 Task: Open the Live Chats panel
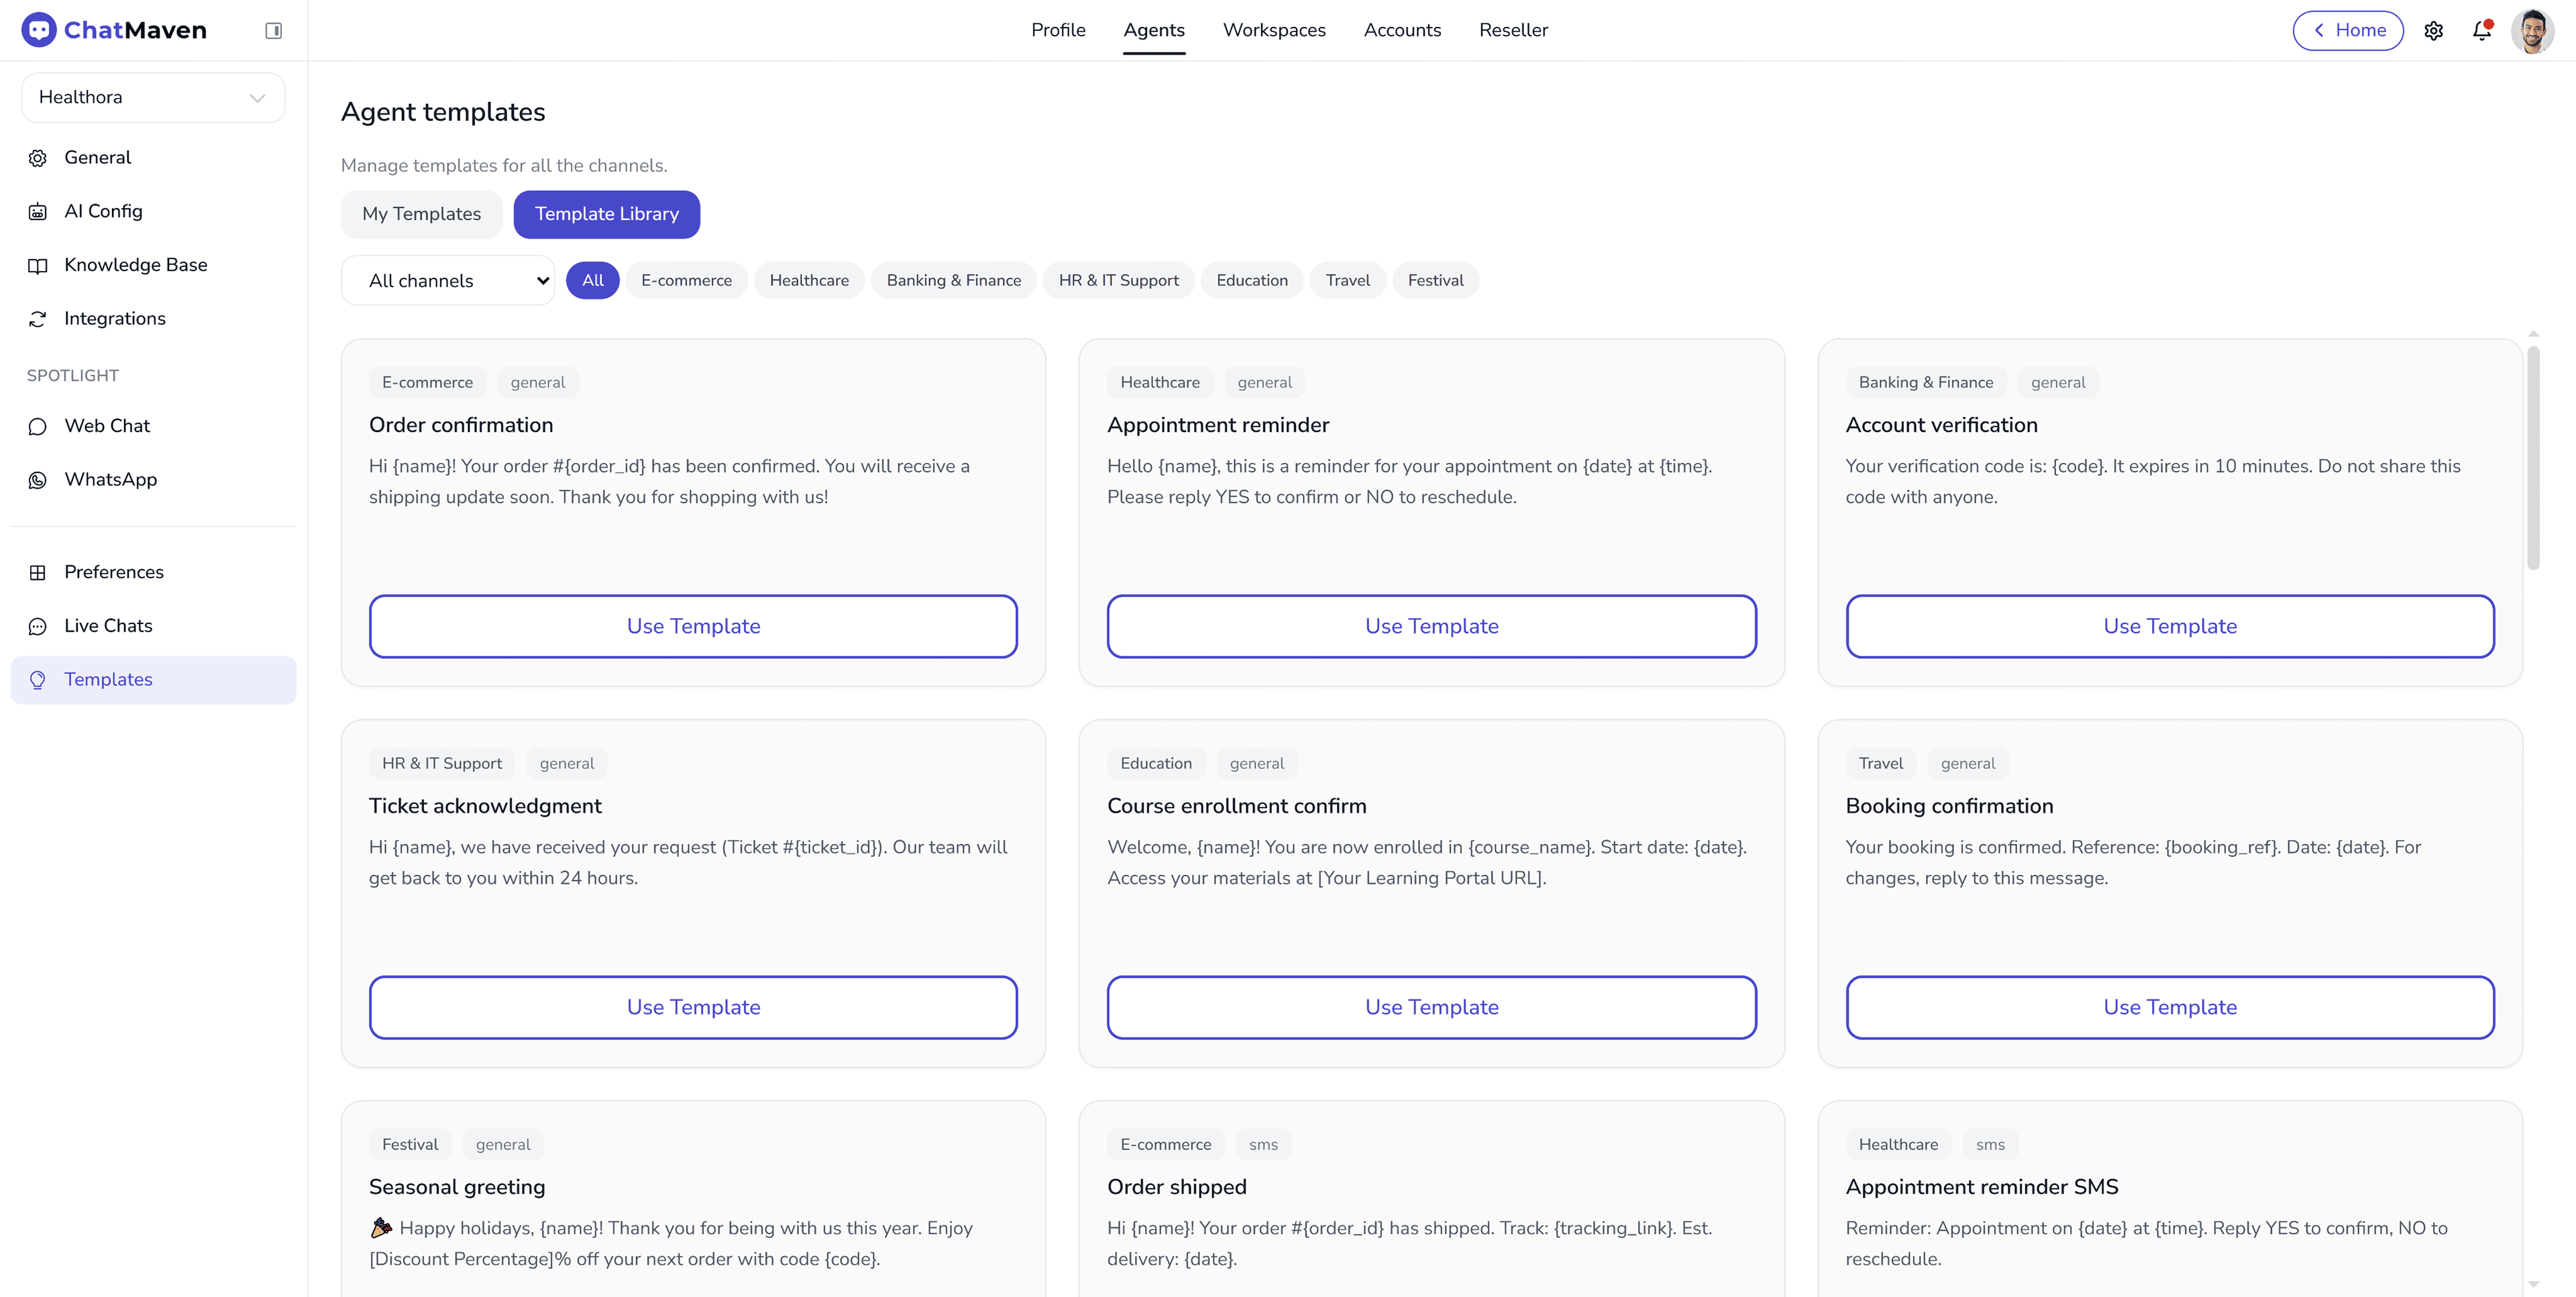click(108, 625)
